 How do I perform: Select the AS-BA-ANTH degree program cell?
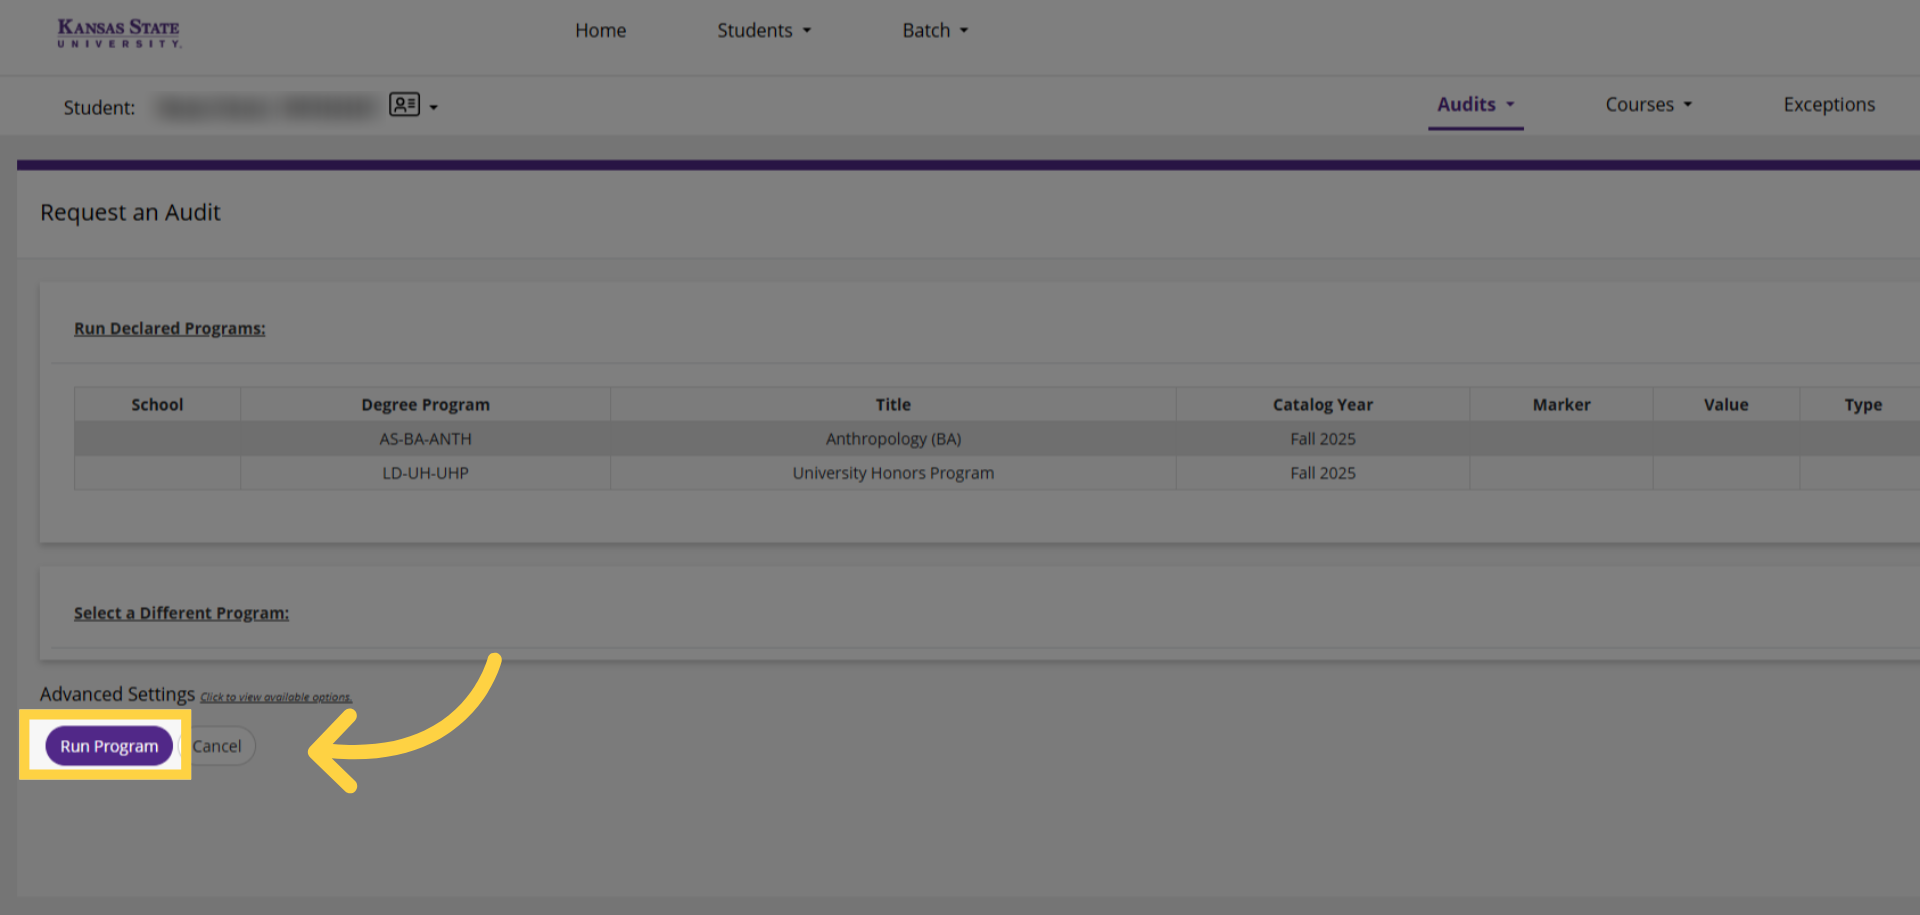click(425, 439)
